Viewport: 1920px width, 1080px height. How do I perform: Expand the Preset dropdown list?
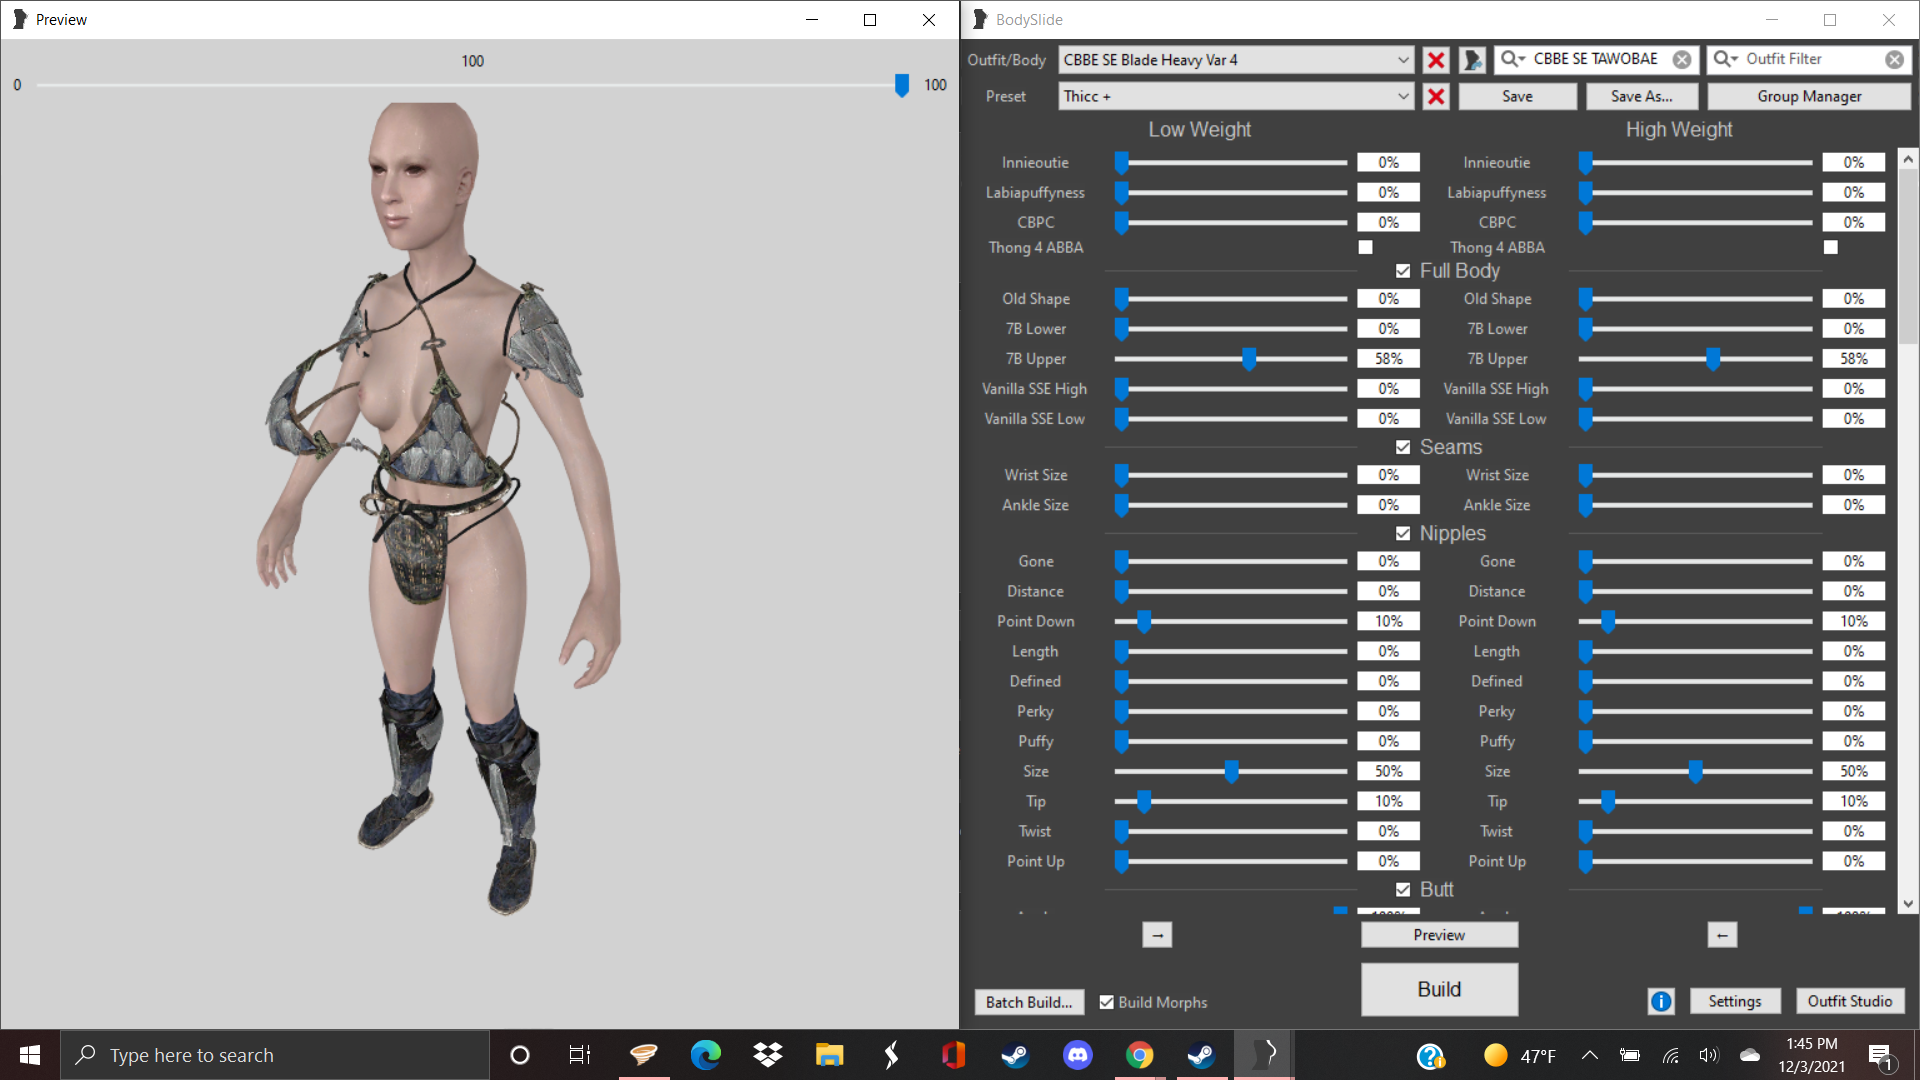pos(1403,96)
